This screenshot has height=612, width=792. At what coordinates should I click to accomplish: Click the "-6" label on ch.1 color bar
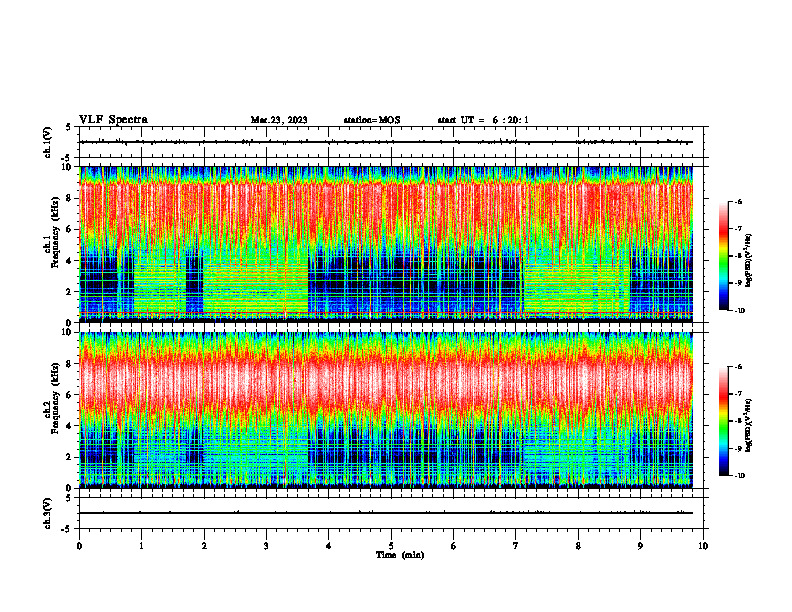click(x=738, y=201)
